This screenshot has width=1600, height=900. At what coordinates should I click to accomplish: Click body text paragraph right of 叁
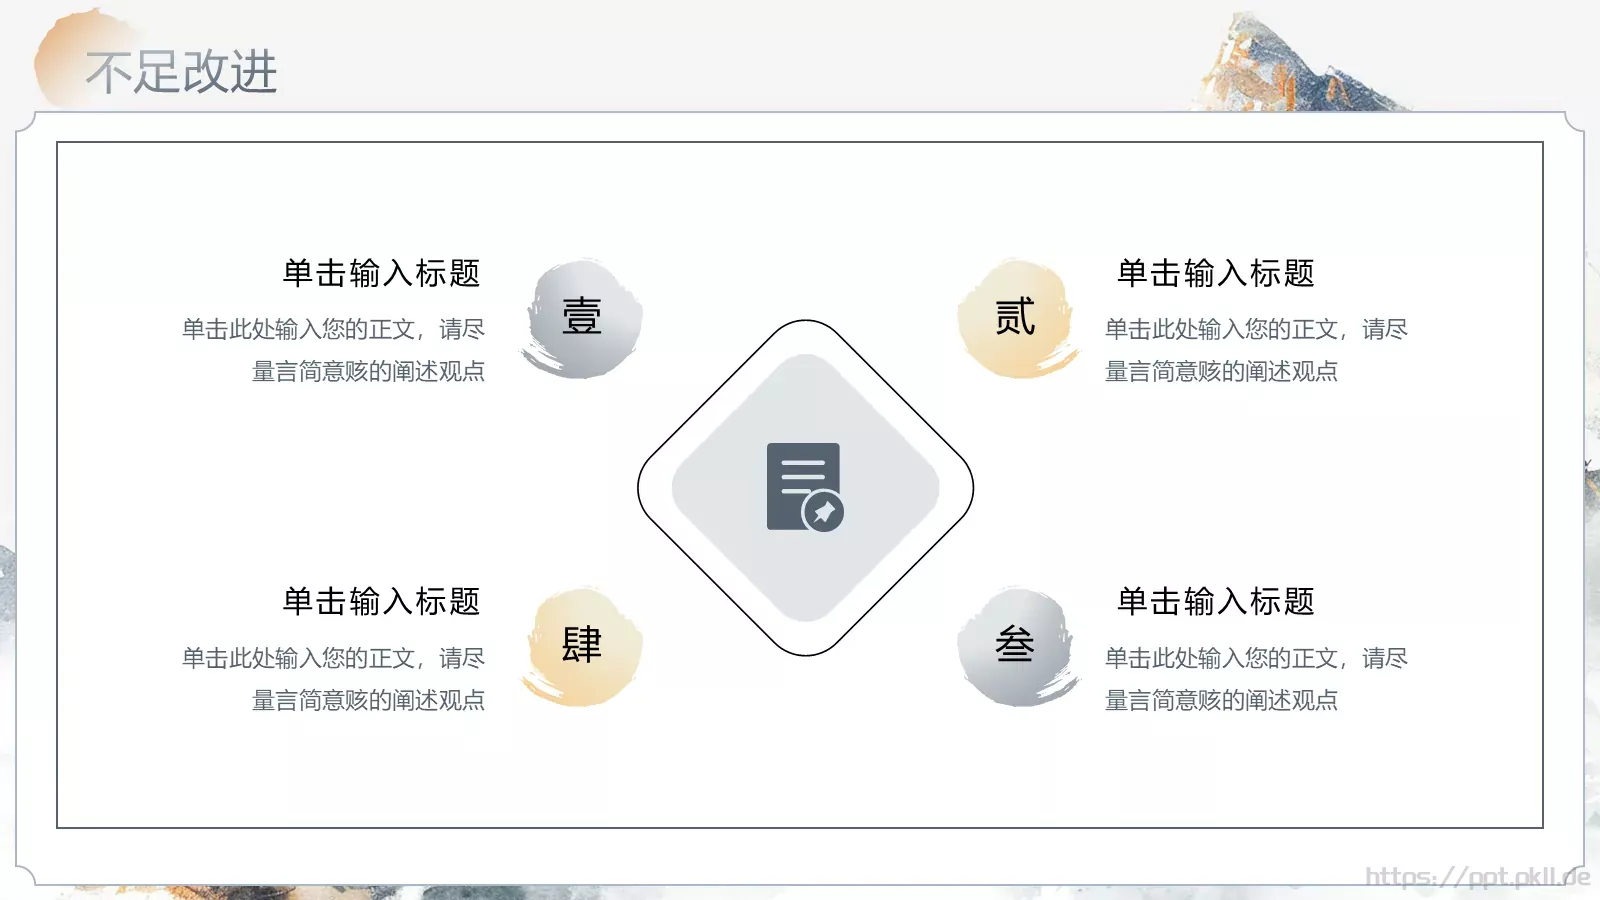[1256, 679]
